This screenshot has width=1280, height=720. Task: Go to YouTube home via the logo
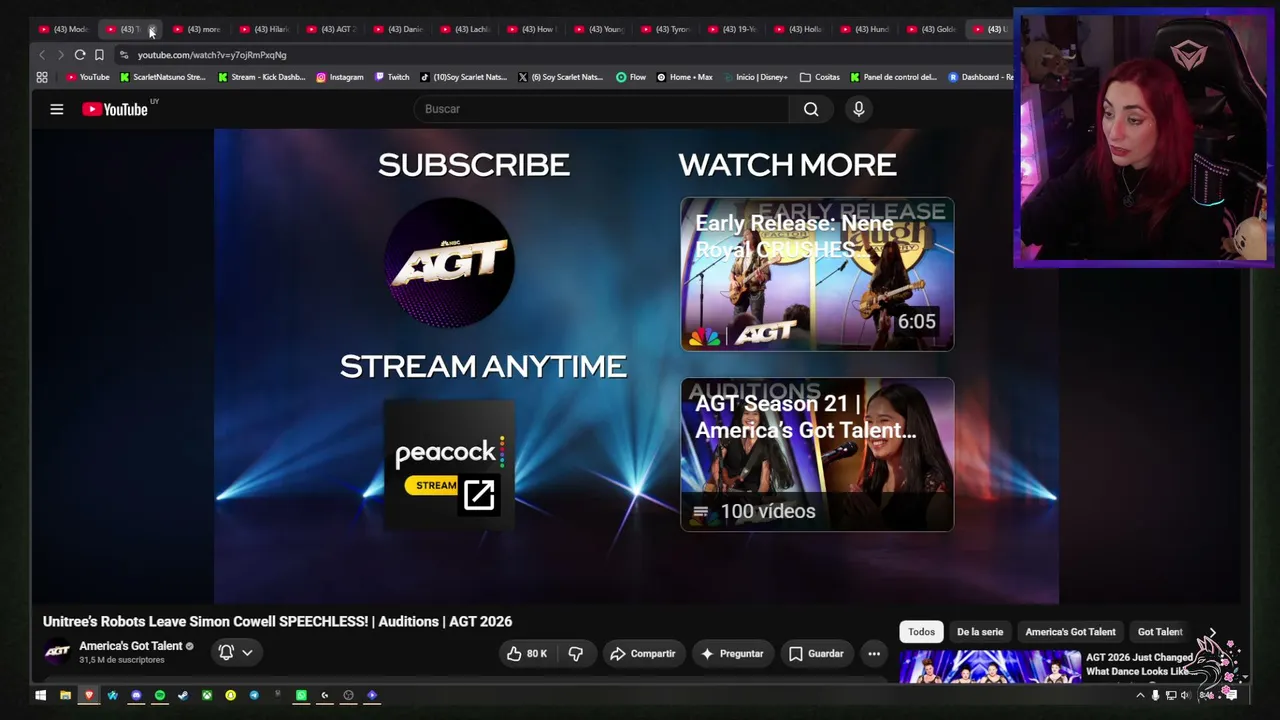pyautogui.click(x=115, y=109)
